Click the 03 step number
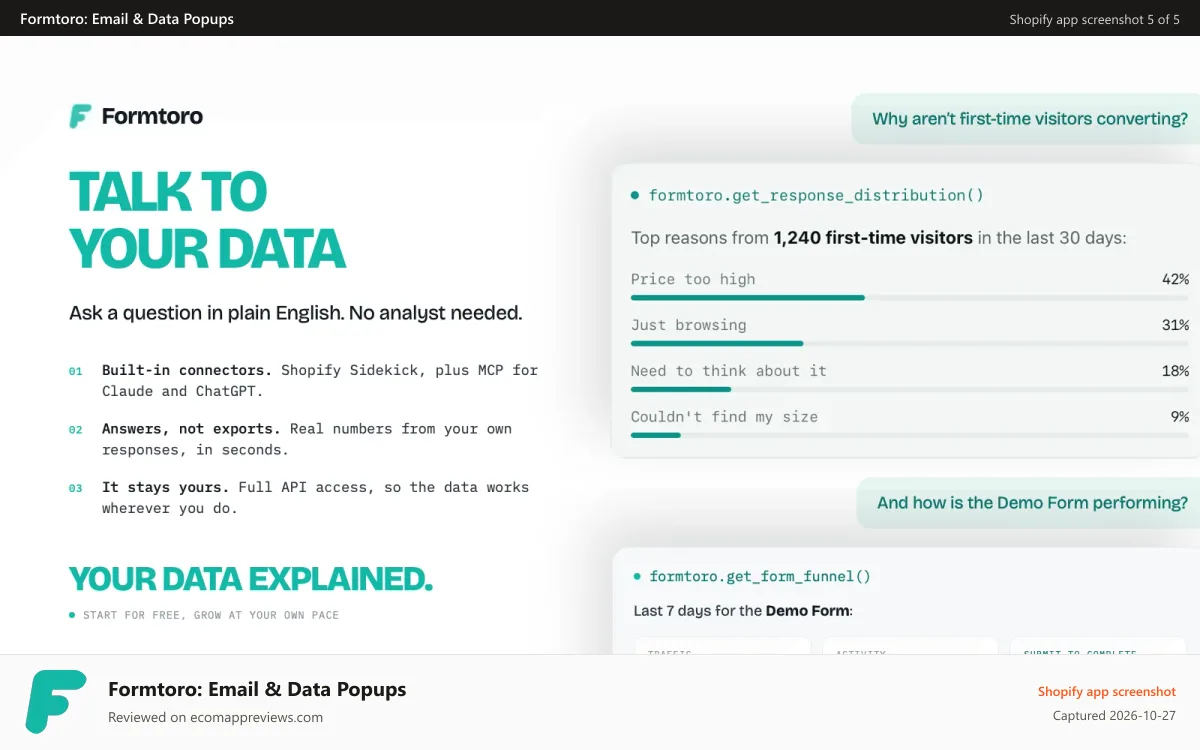This screenshot has height=750, width=1200. pos(75,489)
